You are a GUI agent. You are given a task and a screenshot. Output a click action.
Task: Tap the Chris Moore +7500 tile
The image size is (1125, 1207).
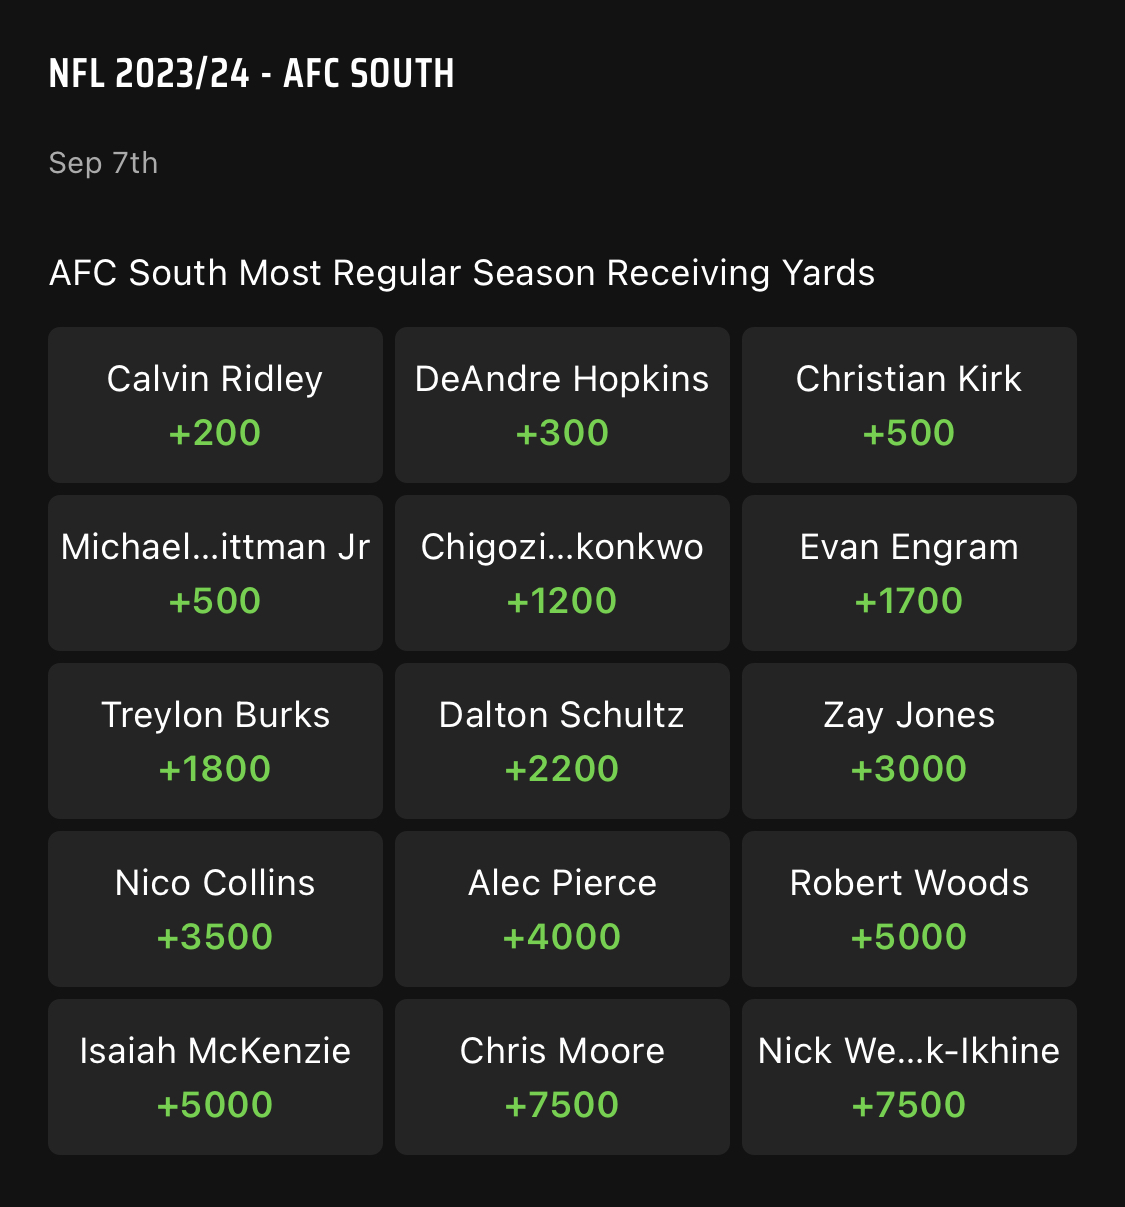(562, 1076)
